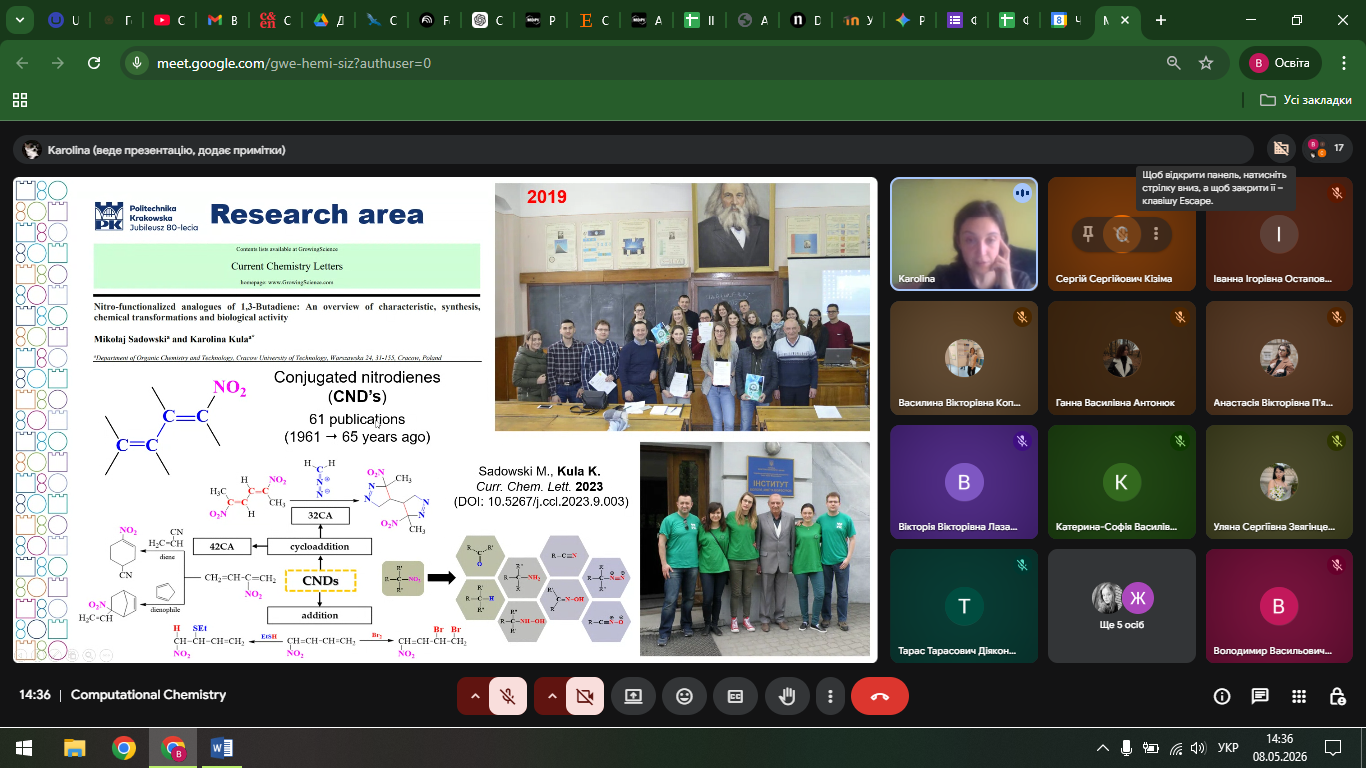Leave the call with red button
The width and height of the screenshot is (1366, 768).
(x=880, y=696)
